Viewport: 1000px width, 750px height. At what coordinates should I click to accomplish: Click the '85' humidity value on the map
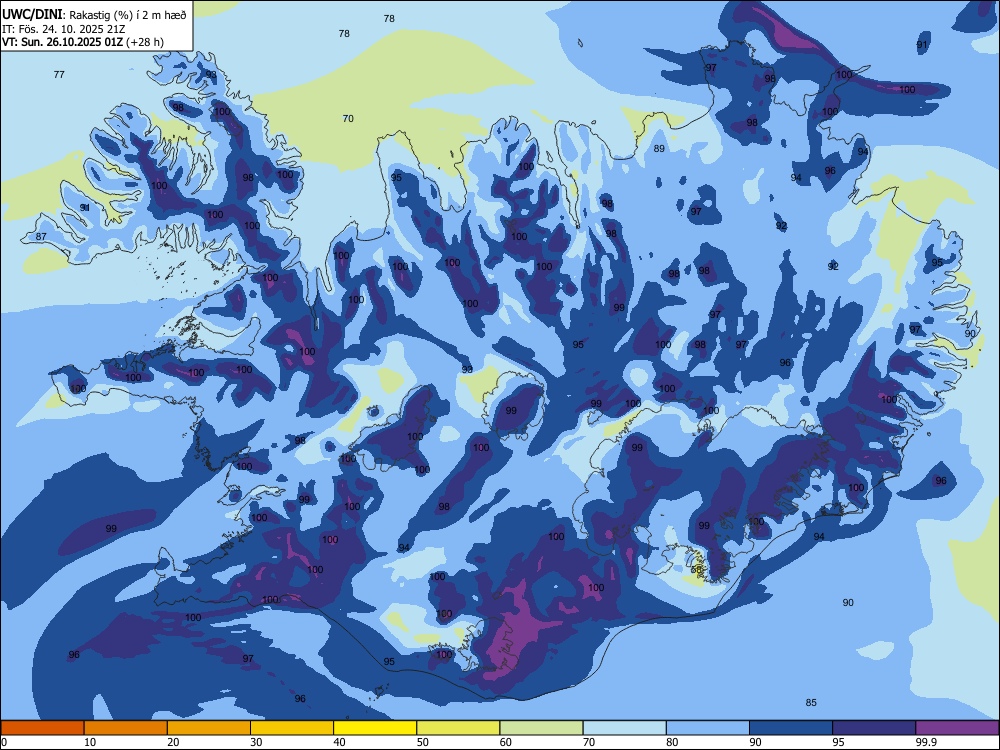pyautogui.click(x=811, y=703)
